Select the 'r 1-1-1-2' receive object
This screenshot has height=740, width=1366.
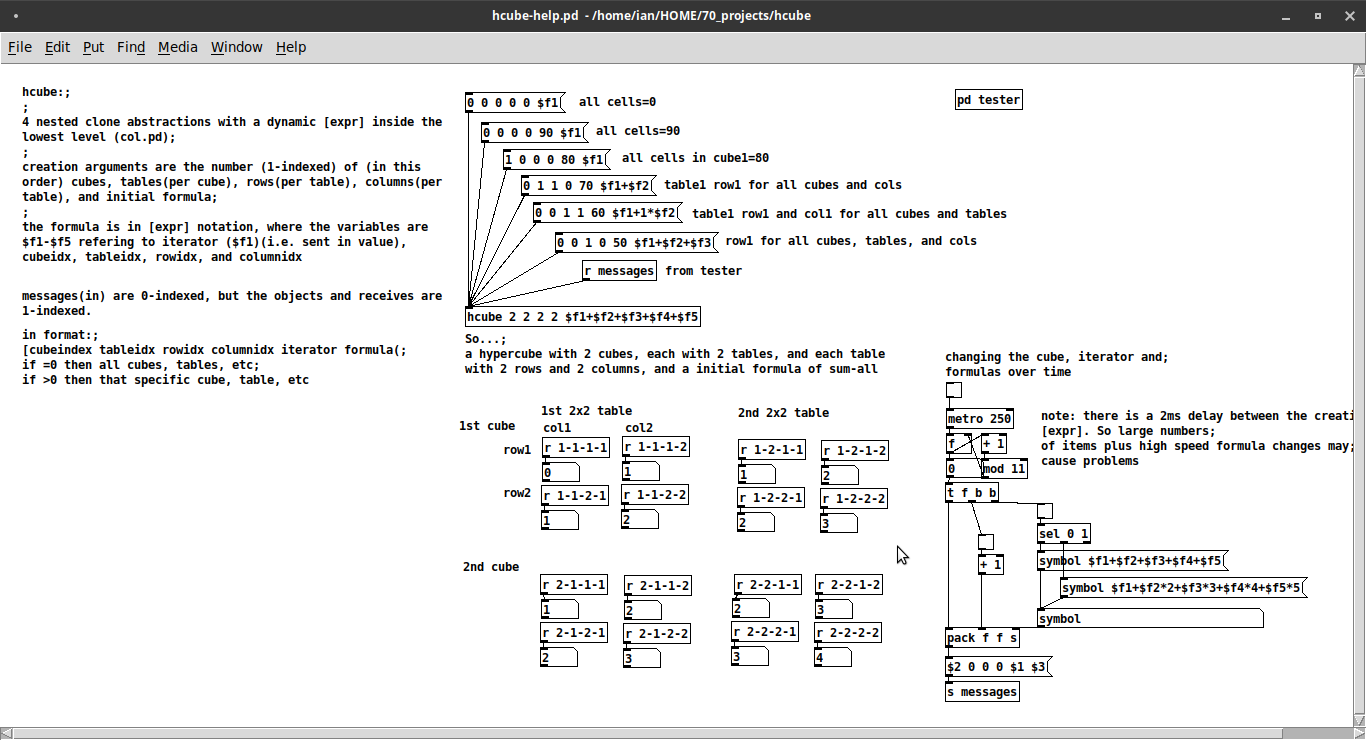click(656, 447)
